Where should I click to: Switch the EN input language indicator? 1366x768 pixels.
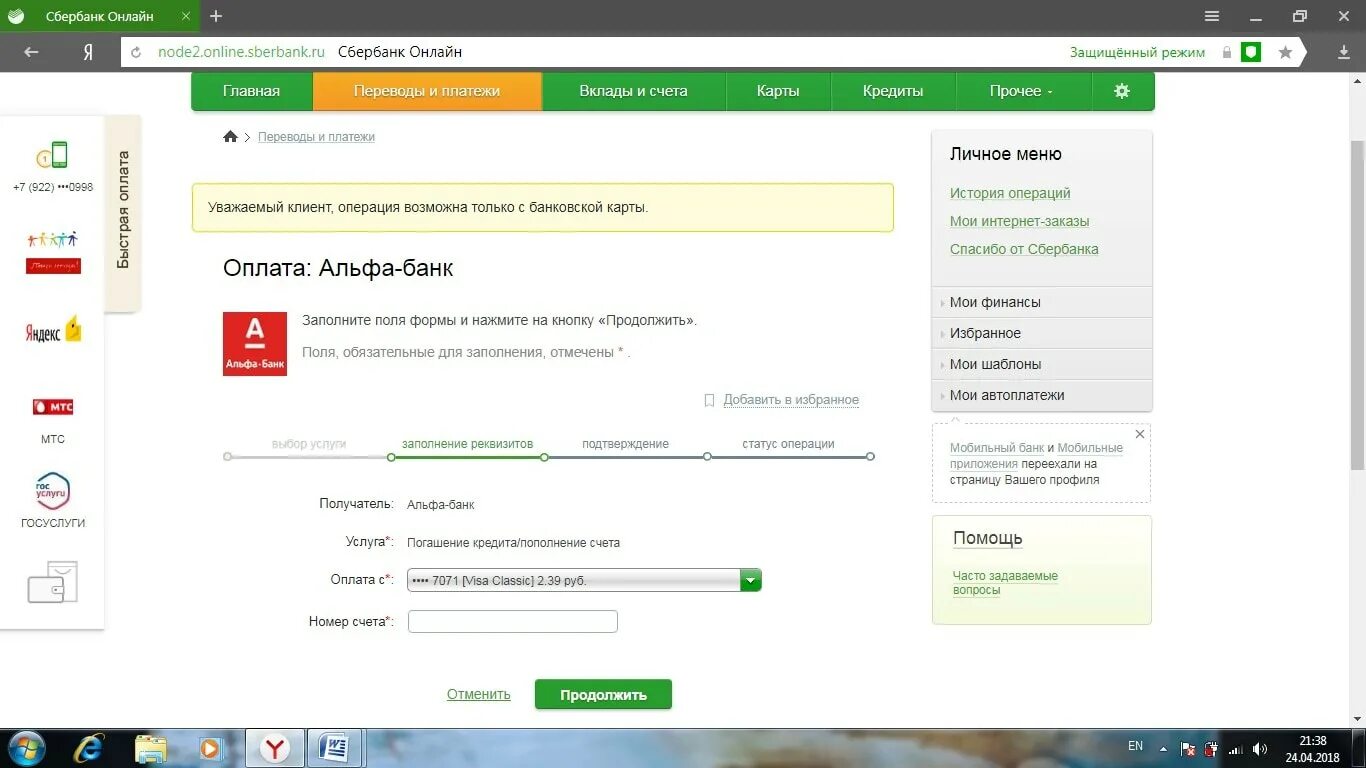pos(1135,746)
